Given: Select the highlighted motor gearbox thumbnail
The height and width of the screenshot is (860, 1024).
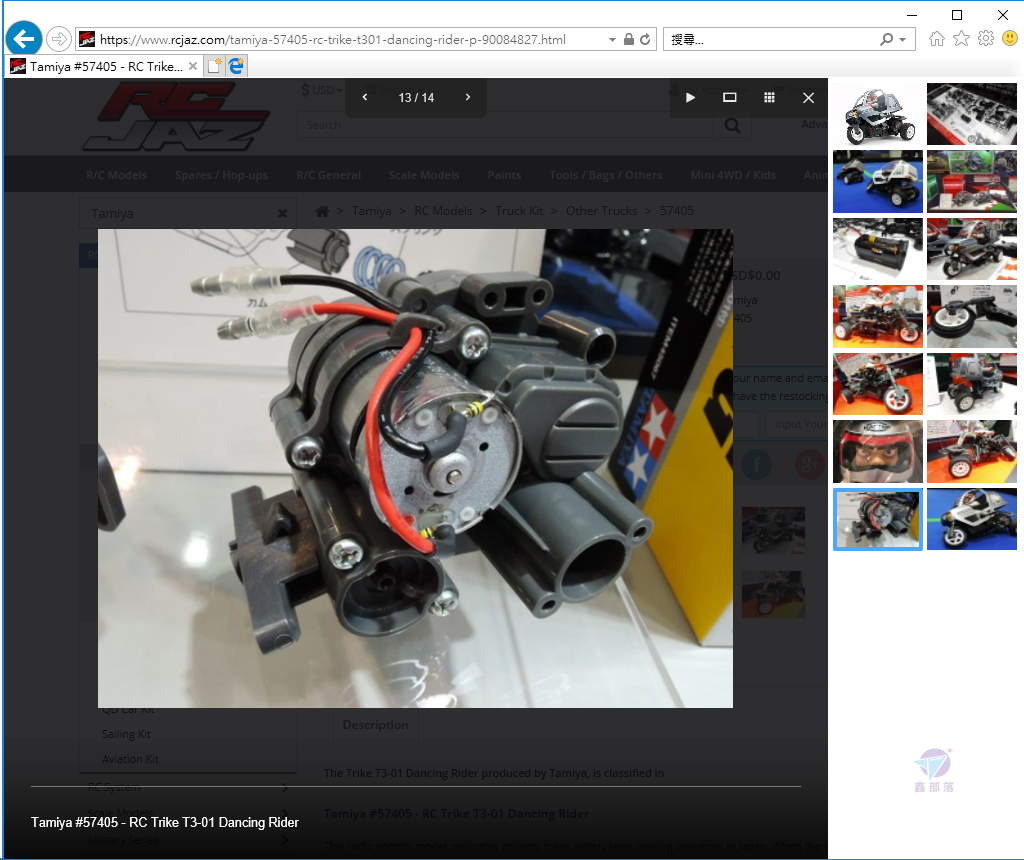Looking at the screenshot, I should coord(878,519).
